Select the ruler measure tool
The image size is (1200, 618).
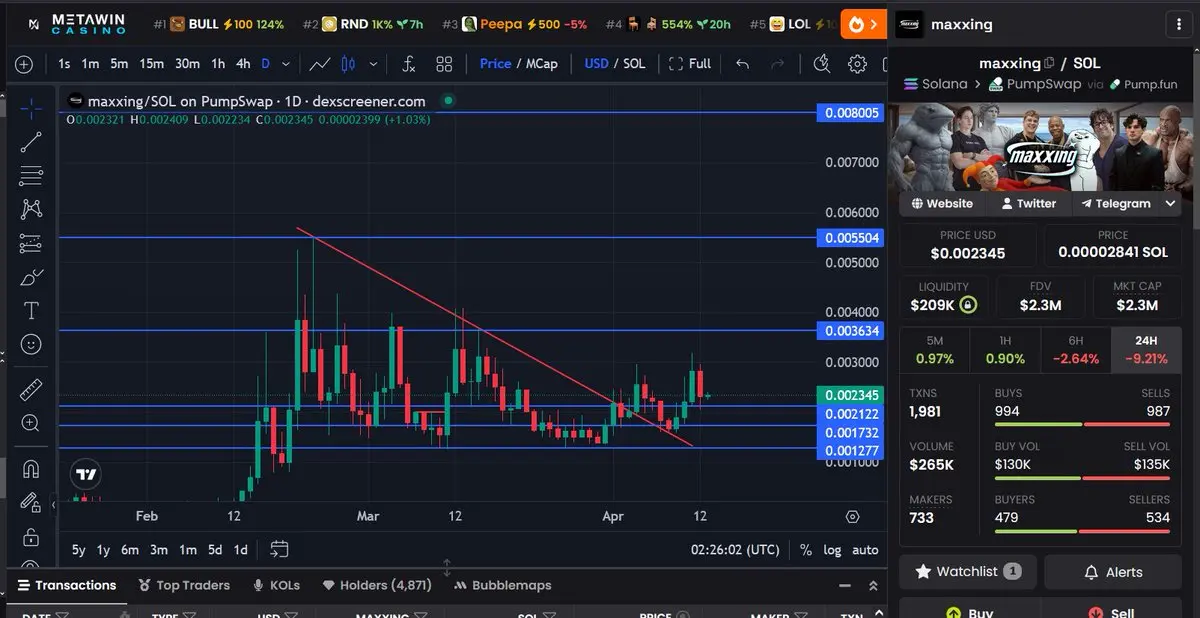click(31, 390)
